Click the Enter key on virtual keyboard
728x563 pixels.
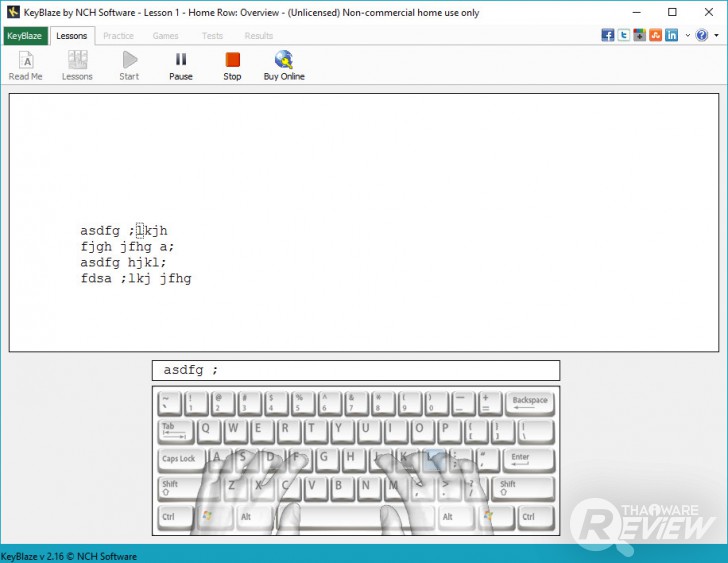click(x=528, y=459)
